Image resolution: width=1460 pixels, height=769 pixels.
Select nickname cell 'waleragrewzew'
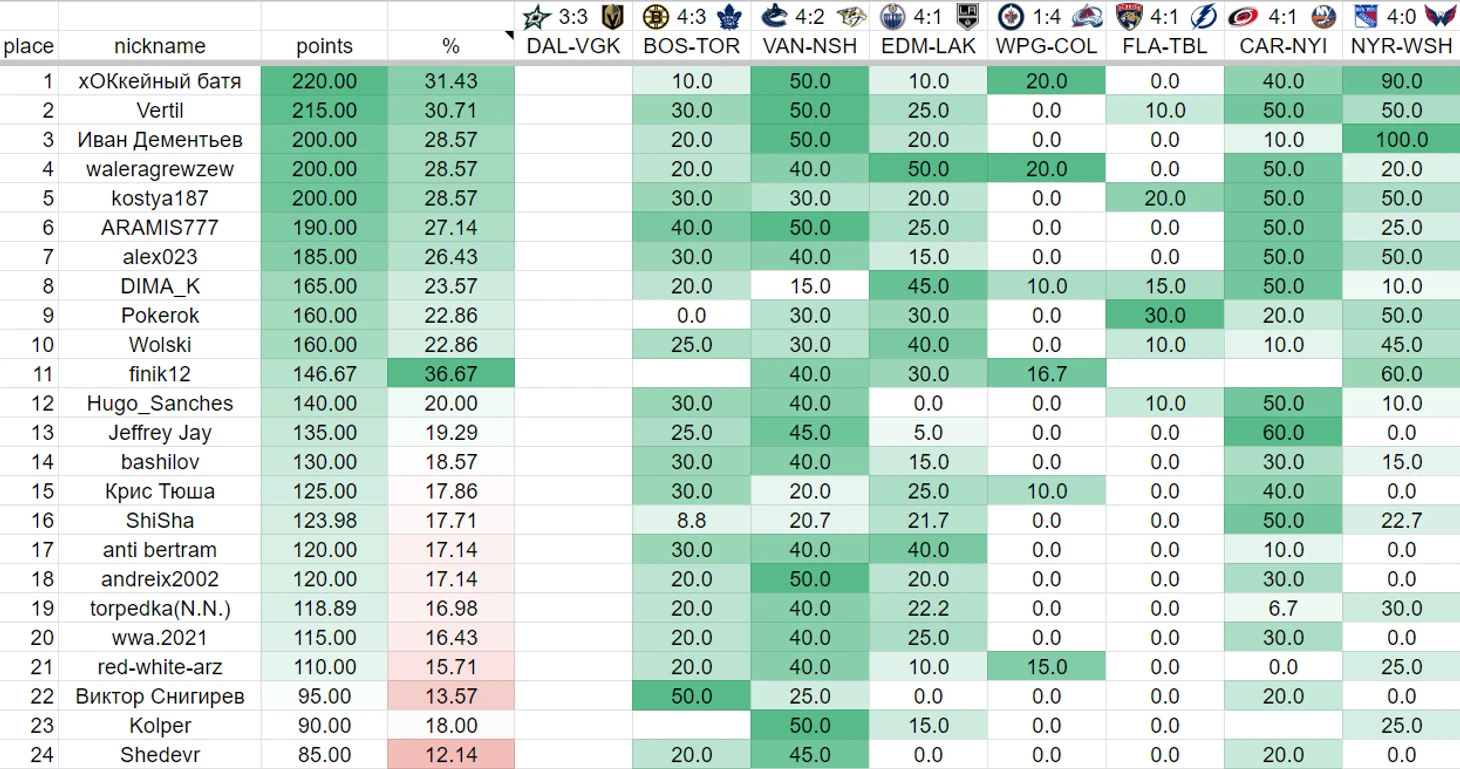160,169
